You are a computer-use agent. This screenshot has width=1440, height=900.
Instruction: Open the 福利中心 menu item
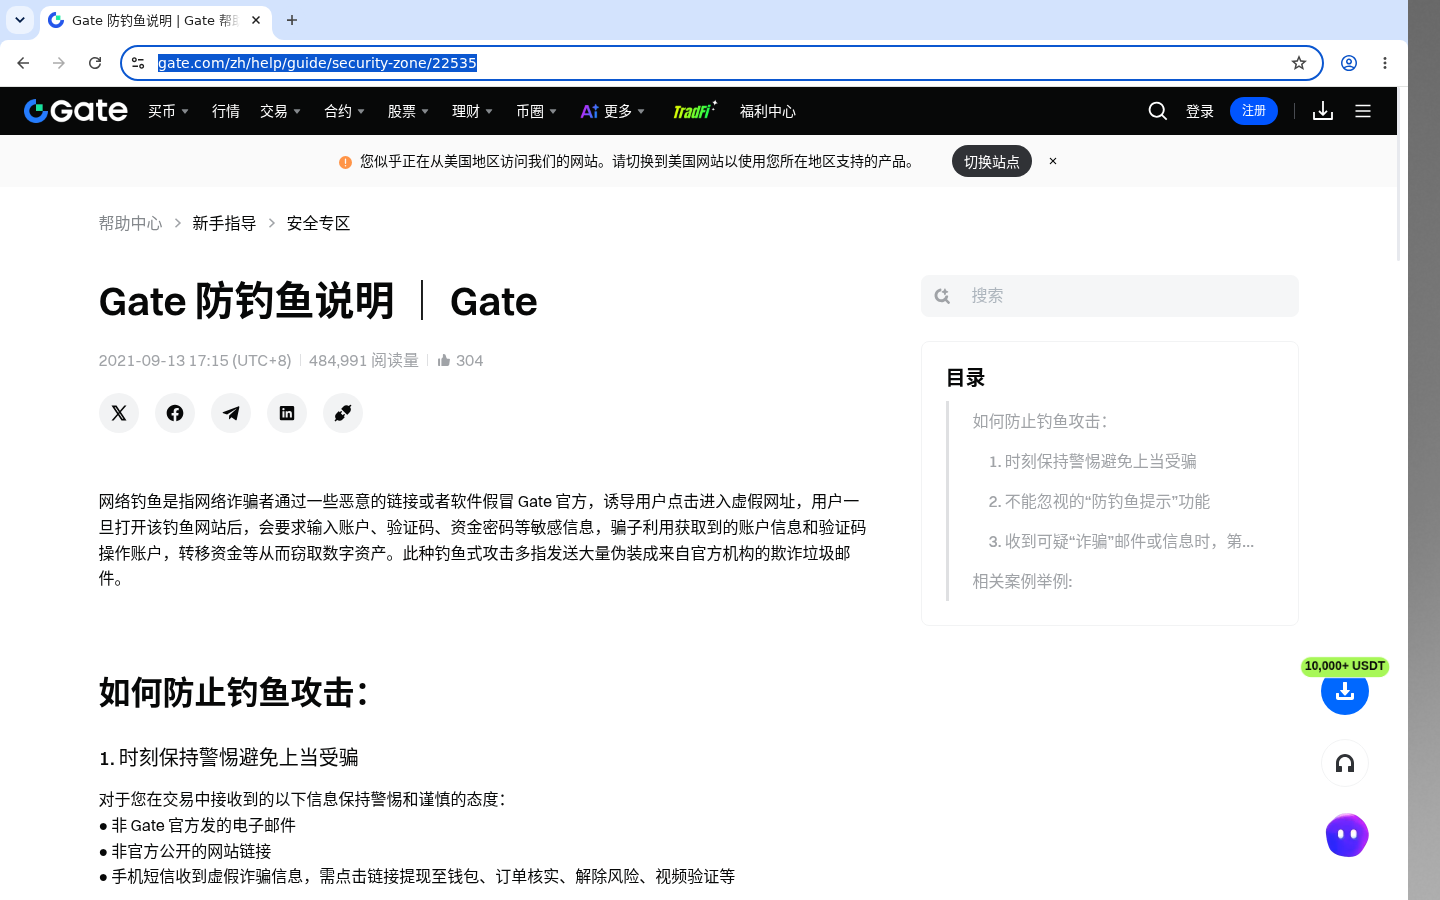[768, 111]
